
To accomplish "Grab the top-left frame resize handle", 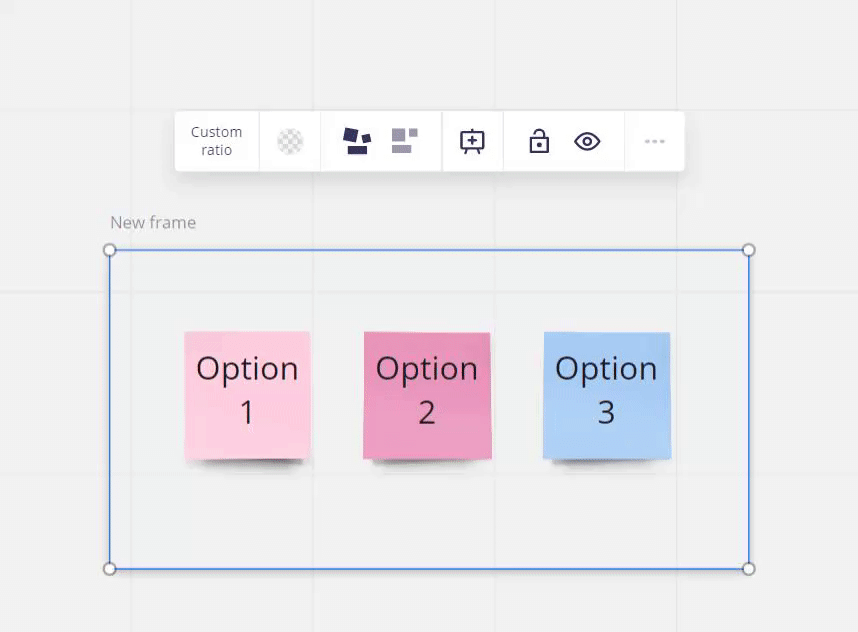I will (x=110, y=250).
